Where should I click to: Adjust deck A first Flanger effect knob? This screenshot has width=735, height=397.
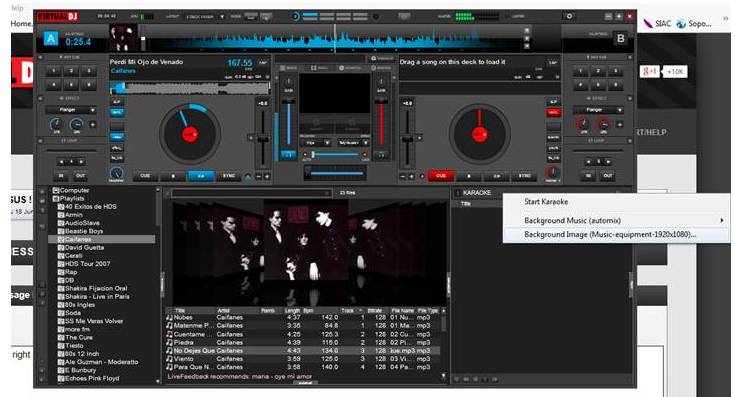(56, 124)
